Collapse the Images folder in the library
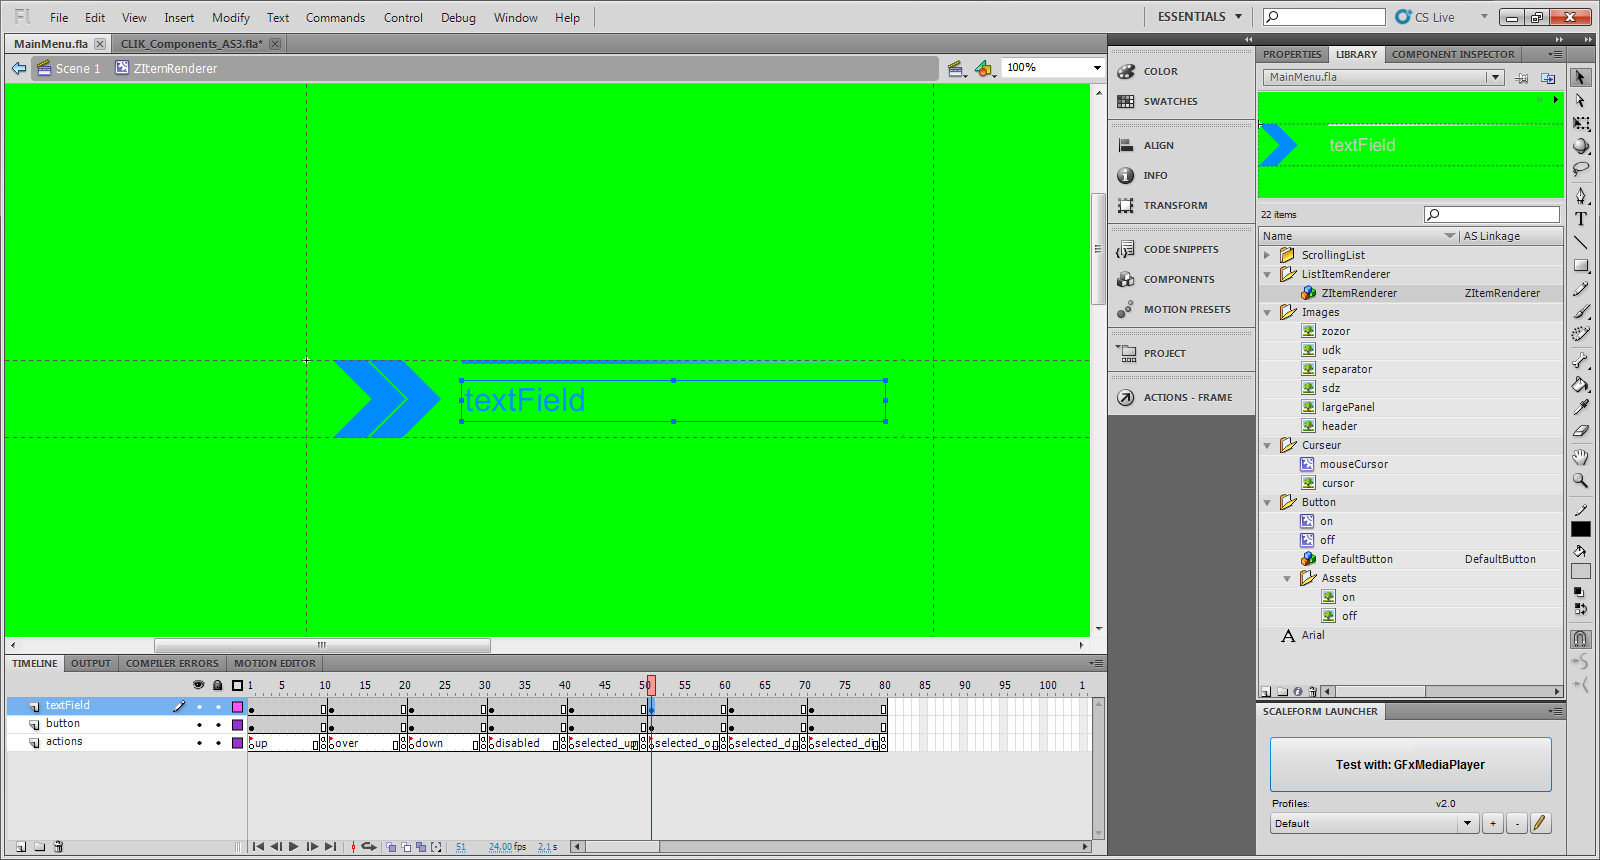1600x860 pixels. (x=1268, y=313)
